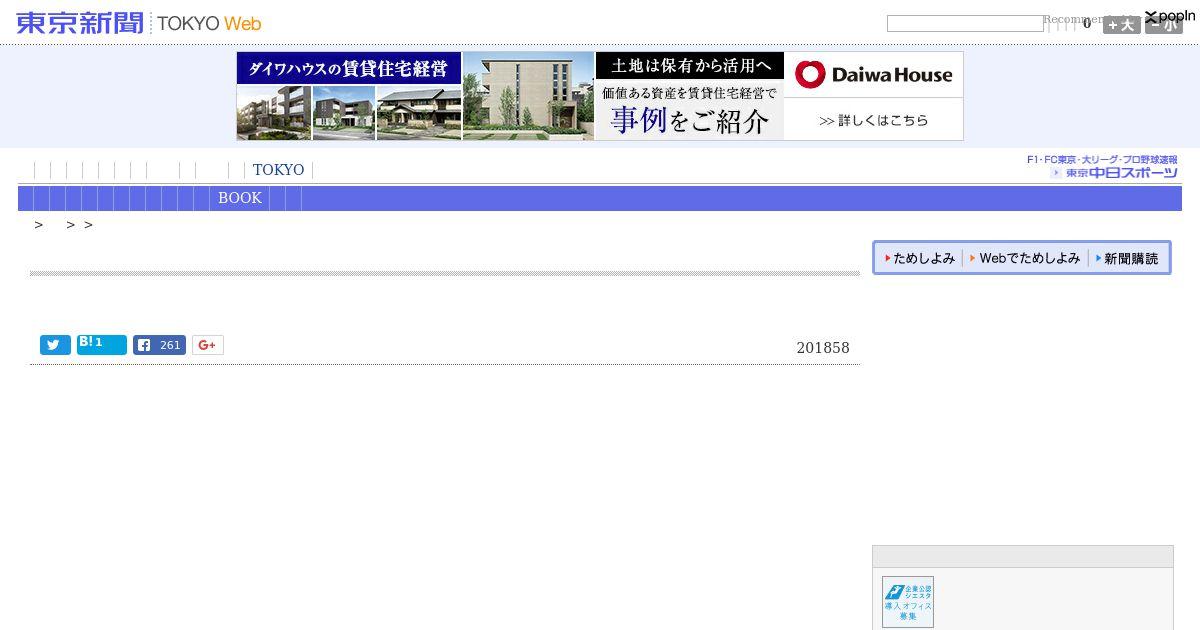Click 新聞購読 subscription link
Image resolution: width=1200 pixels, height=630 pixels.
[1127, 258]
